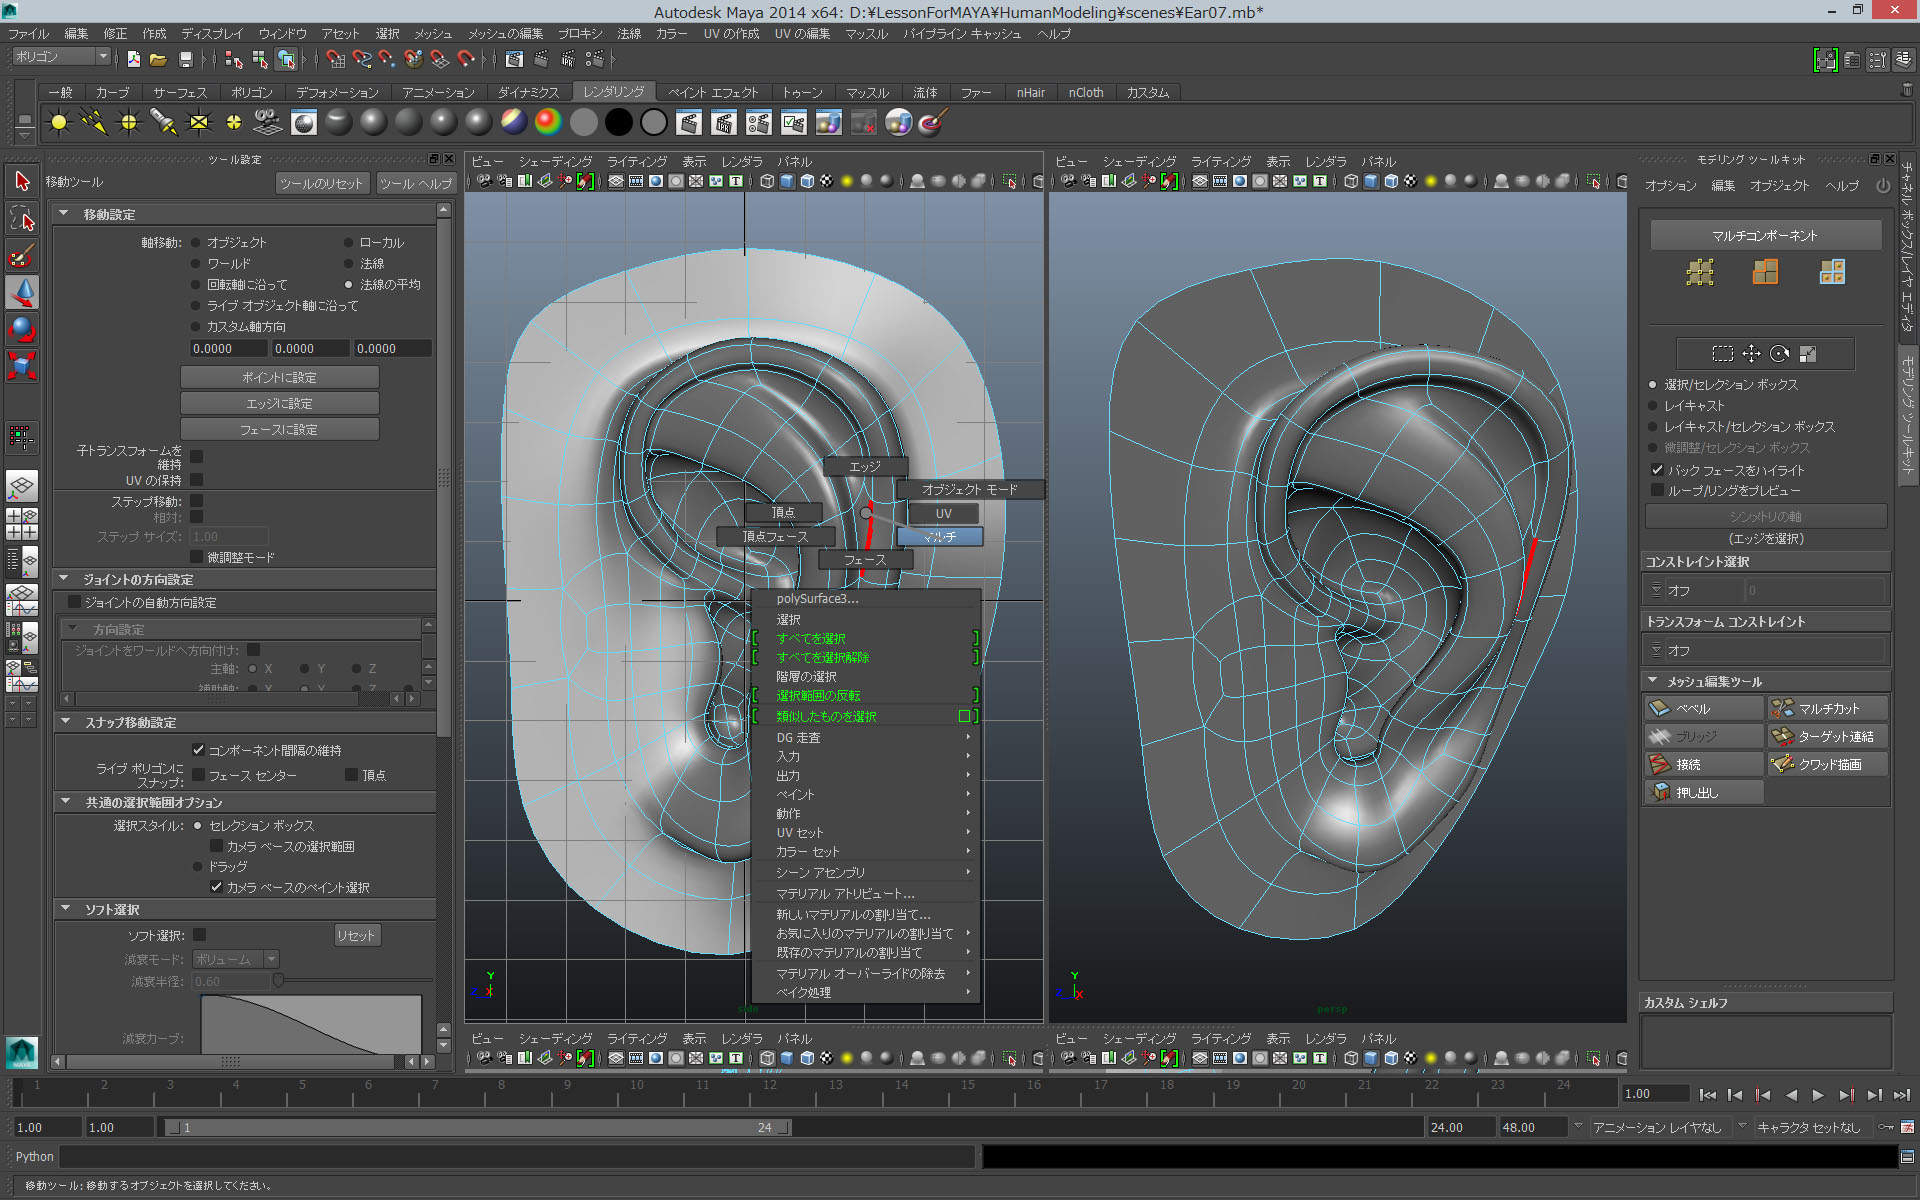Collapse the snap move settings section
This screenshot has height=1200, width=1920.
pyautogui.click(x=65, y=722)
